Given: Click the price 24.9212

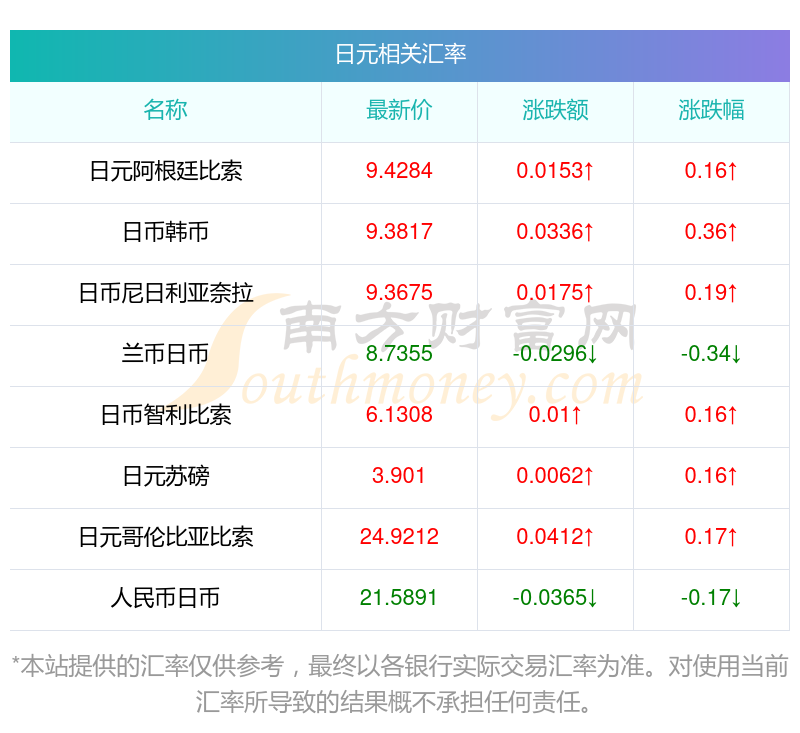Looking at the screenshot, I should [399, 537].
